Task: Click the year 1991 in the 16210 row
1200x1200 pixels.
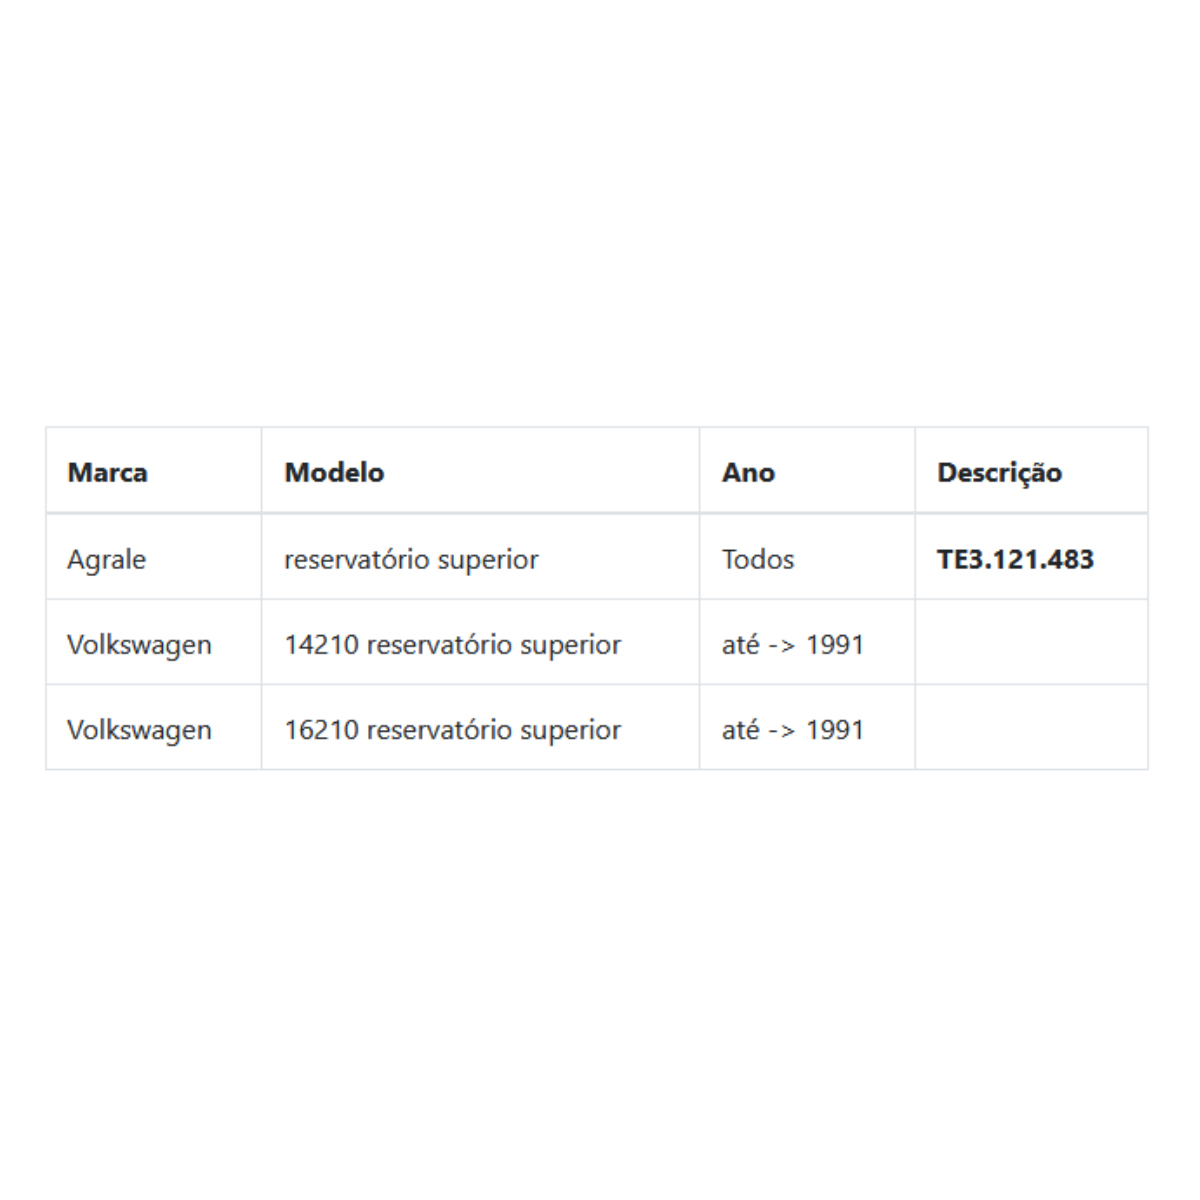Action: 835,730
